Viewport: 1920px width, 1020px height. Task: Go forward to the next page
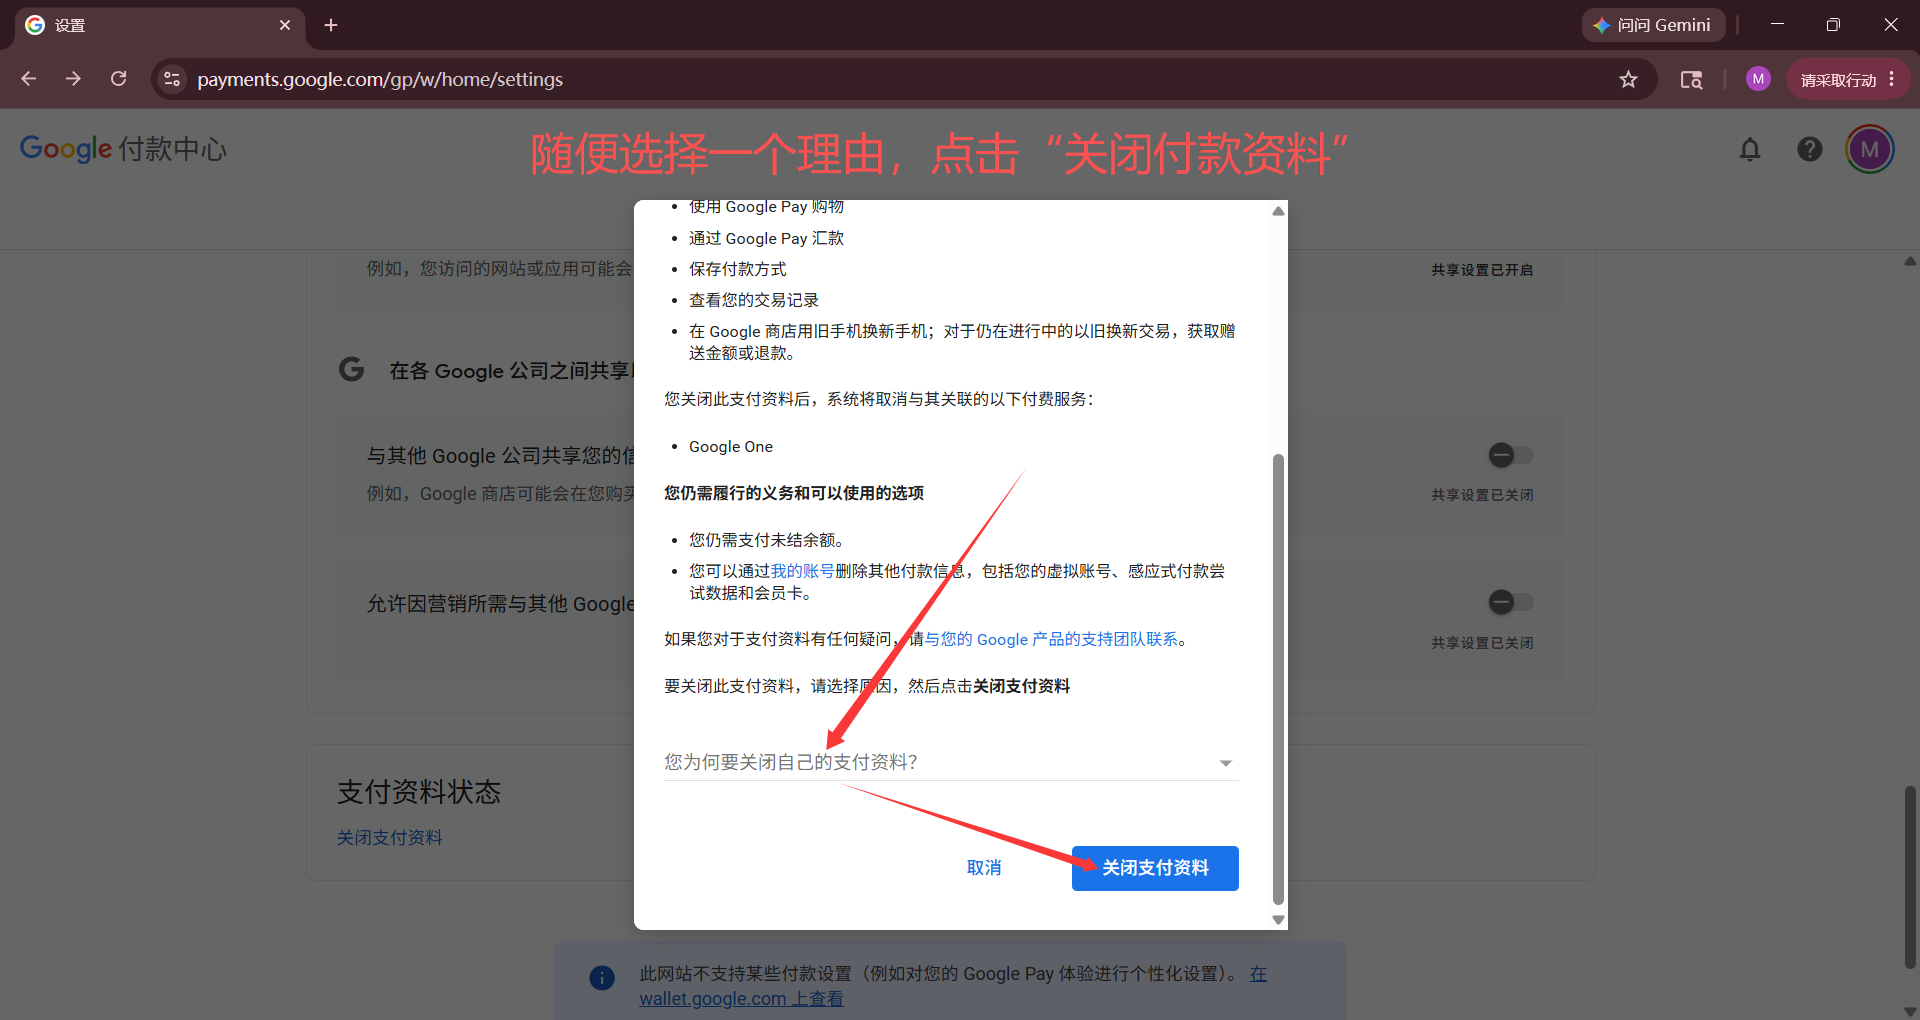[73, 79]
